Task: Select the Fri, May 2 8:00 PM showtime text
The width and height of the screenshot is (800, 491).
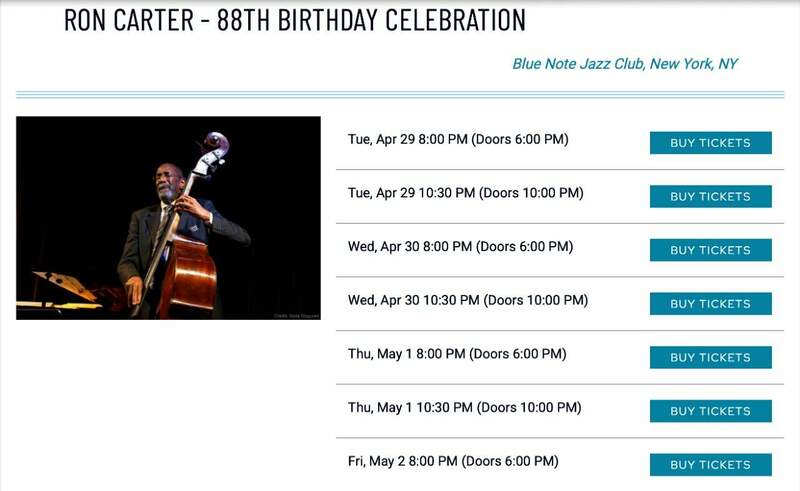Action: [452, 461]
